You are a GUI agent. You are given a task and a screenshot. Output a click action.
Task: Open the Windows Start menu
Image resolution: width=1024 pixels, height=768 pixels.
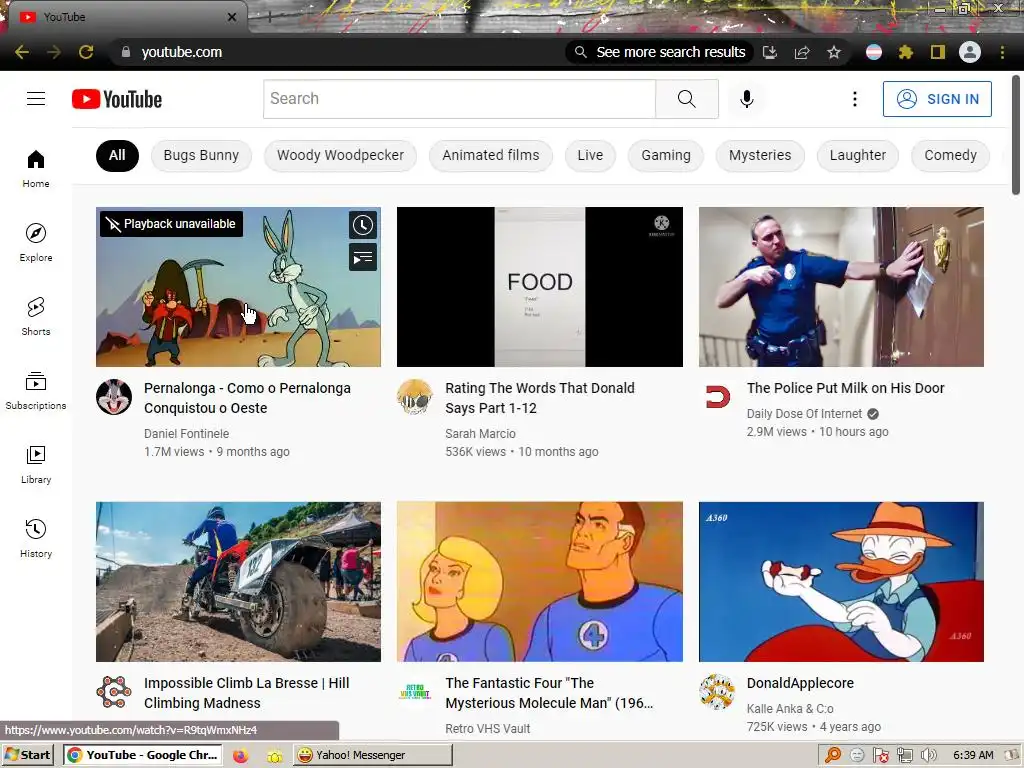[27, 755]
